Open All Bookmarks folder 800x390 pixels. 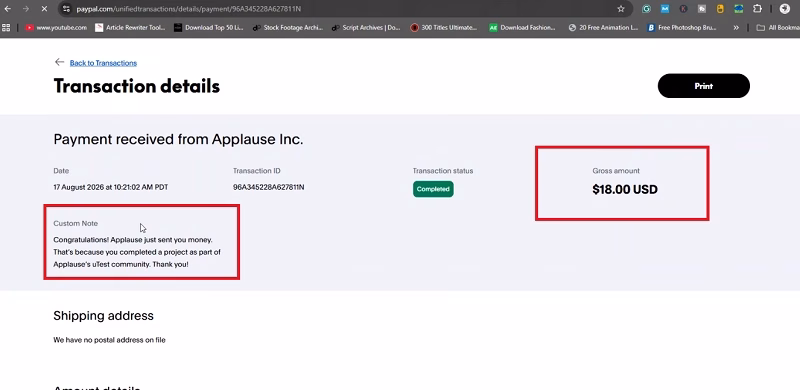(778, 28)
